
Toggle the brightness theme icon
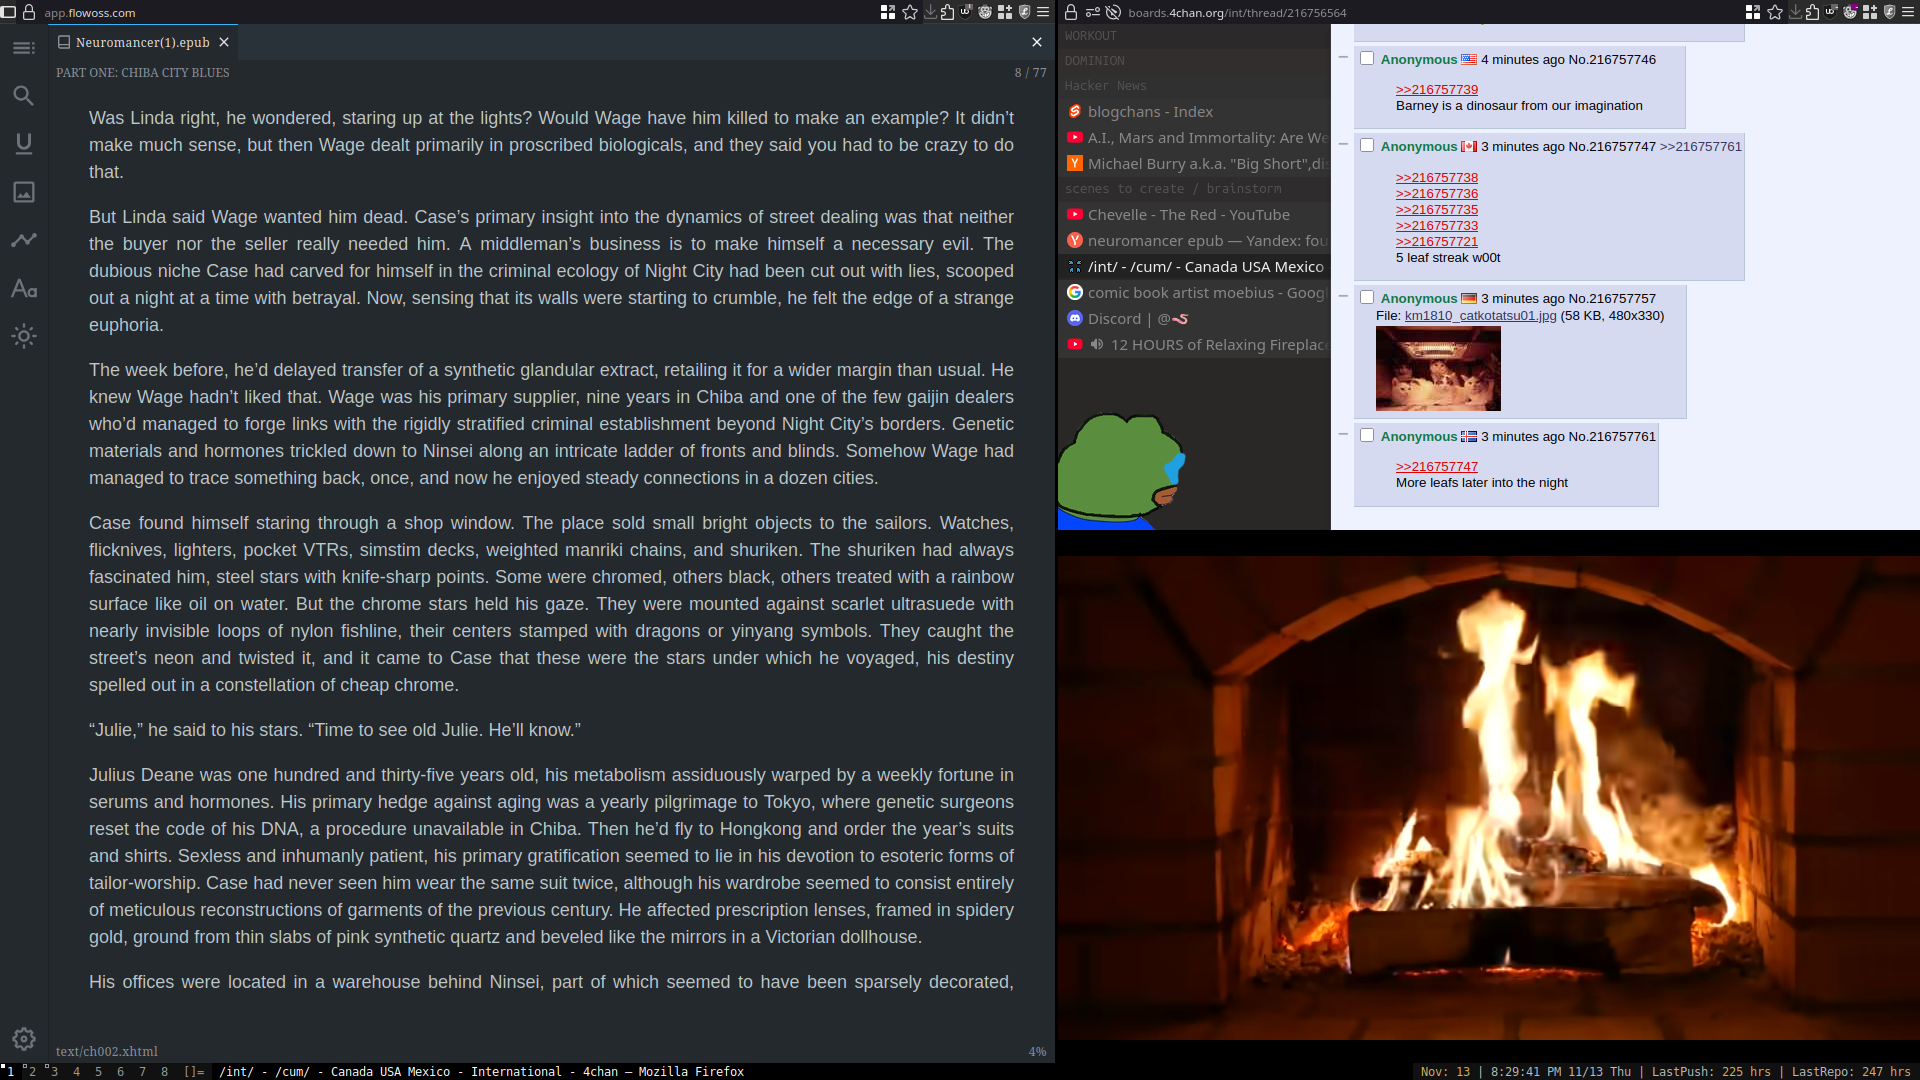click(24, 336)
